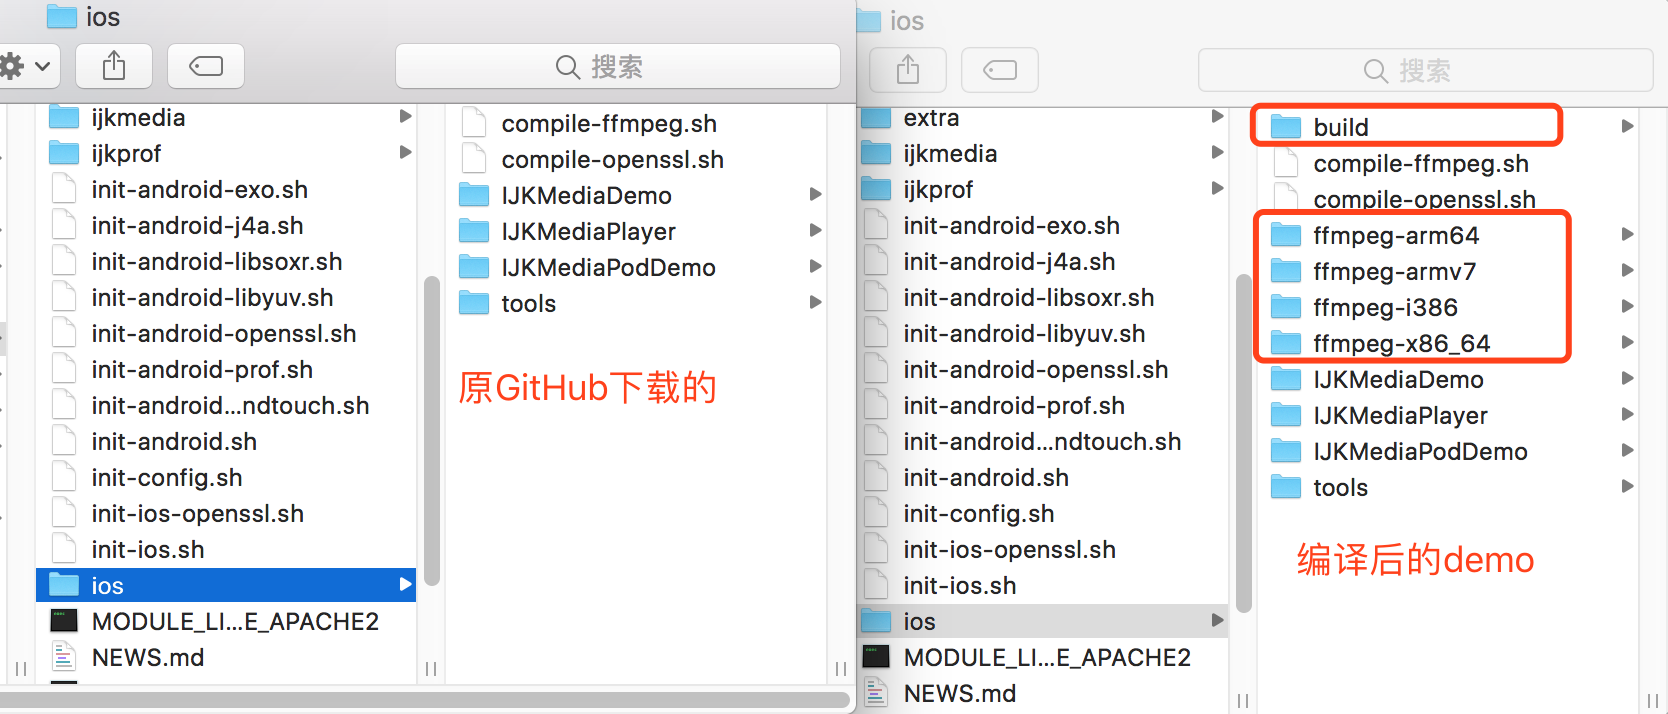Select init-config.sh file icon in left window
Image resolution: width=1668 pixels, height=714 pixels.
(x=65, y=478)
